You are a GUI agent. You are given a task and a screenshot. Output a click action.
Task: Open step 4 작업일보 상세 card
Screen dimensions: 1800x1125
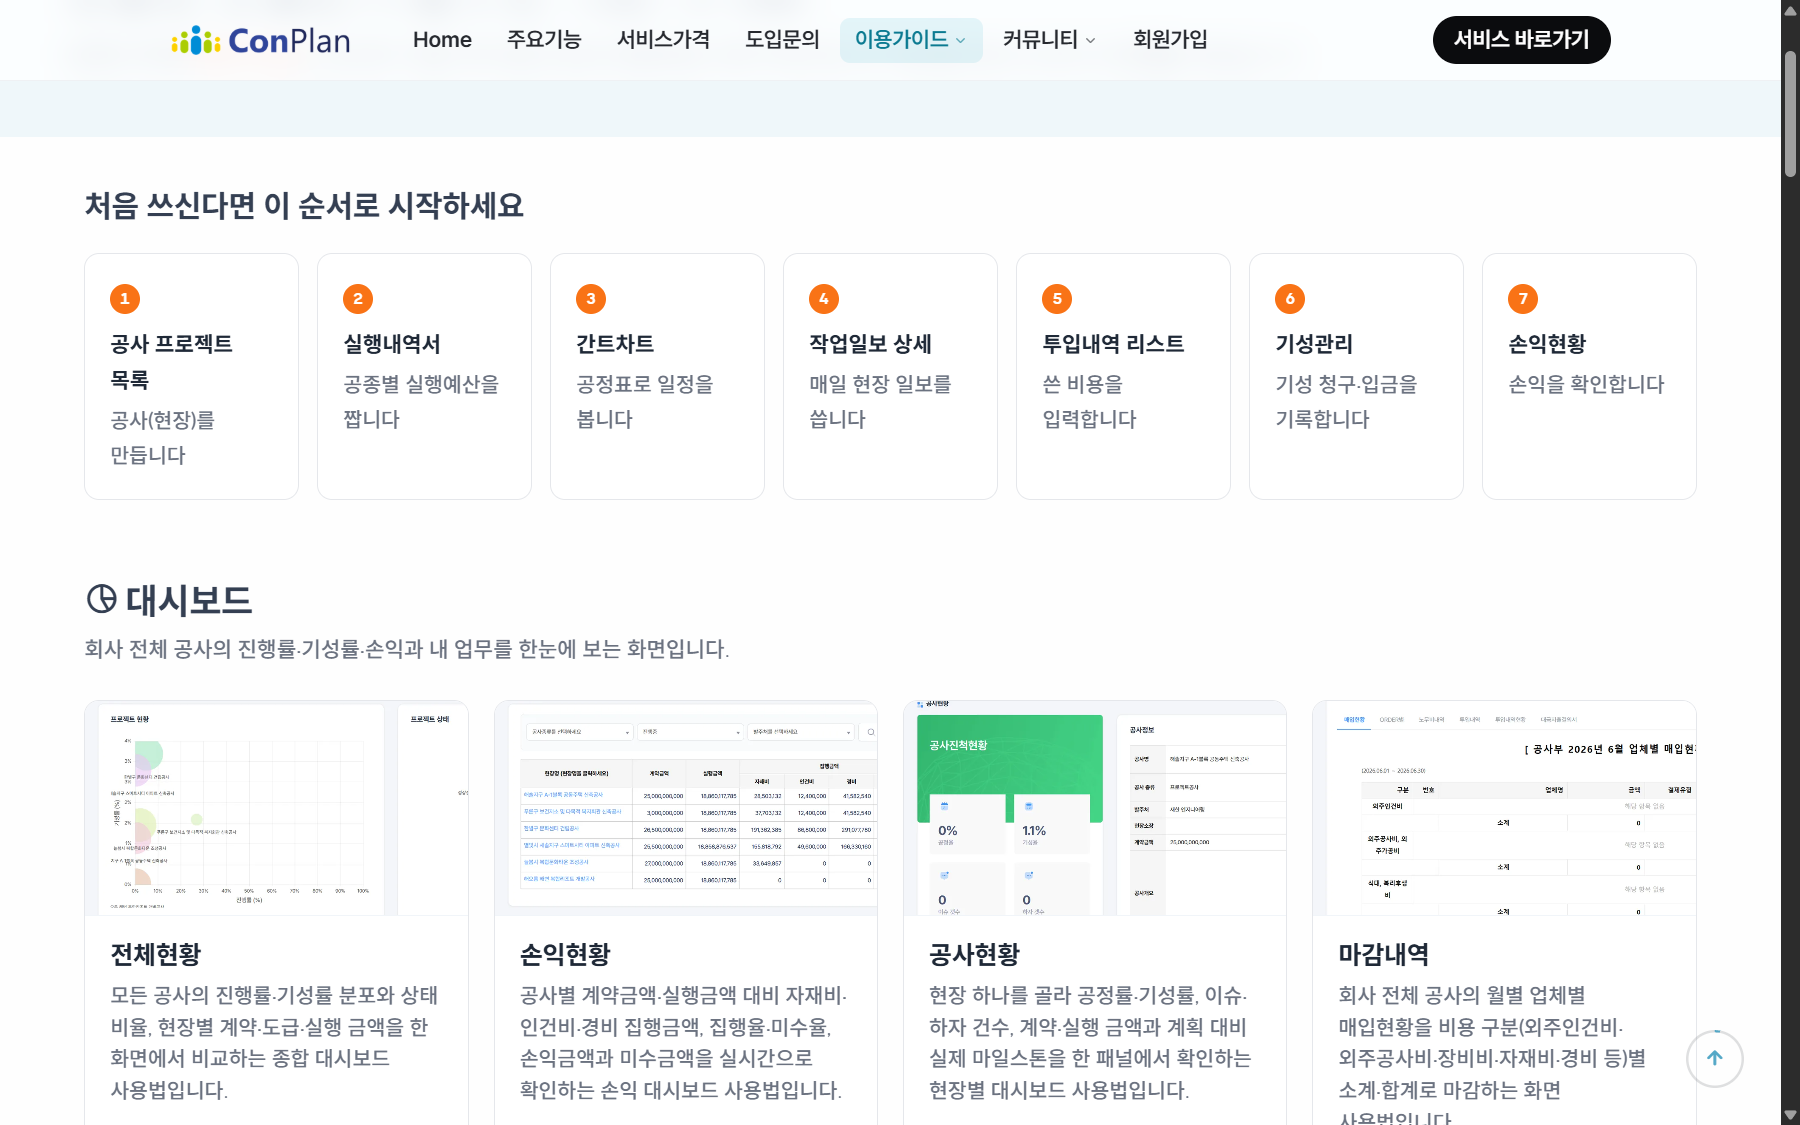(x=890, y=376)
